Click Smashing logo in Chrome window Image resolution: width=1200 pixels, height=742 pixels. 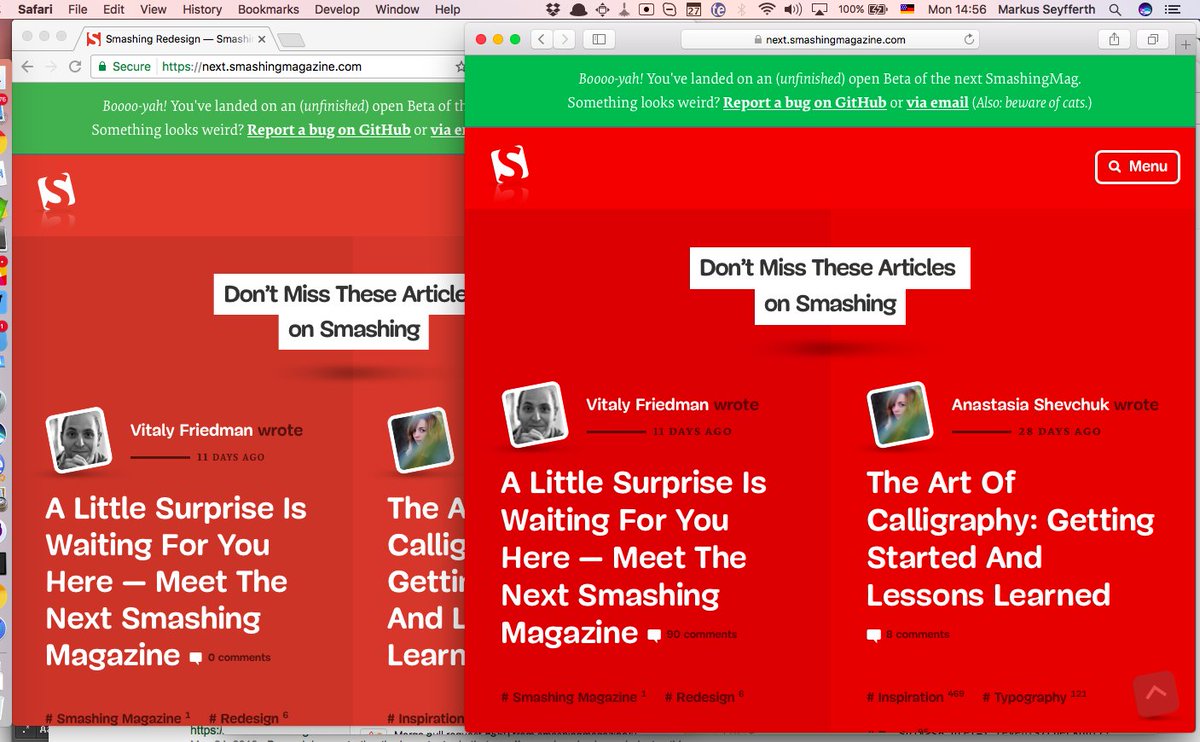(x=57, y=192)
